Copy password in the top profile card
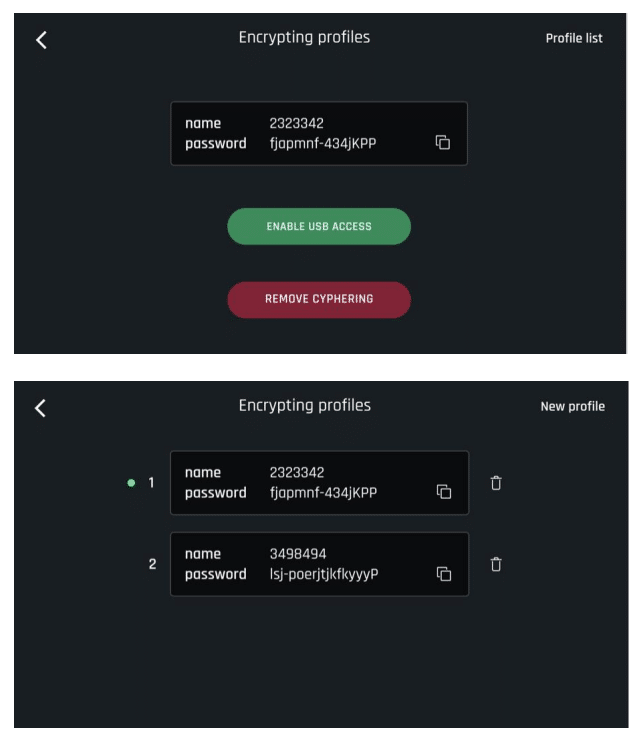The height and width of the screenshot is (743, 643). pyautogui.click(x=443, y=142)
